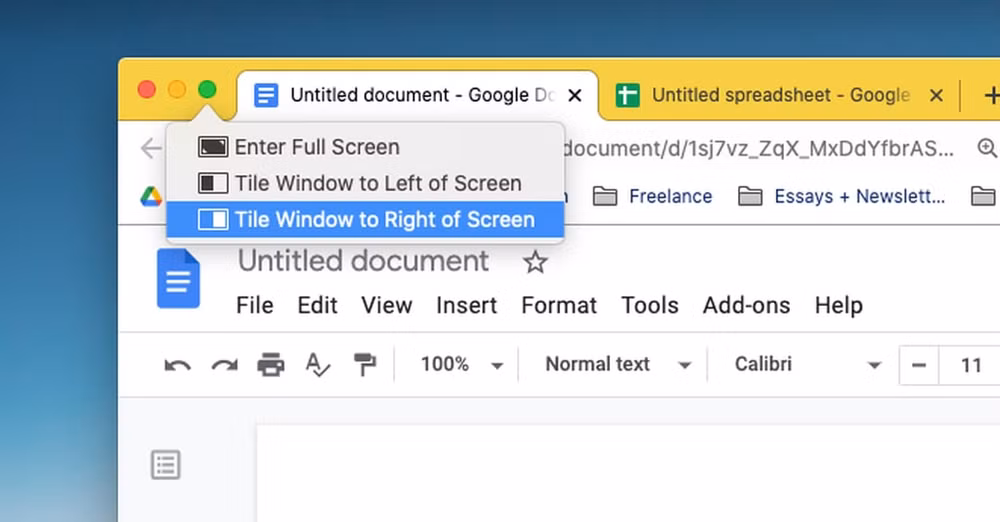Go back with the browser arrow

pos(151,148)
